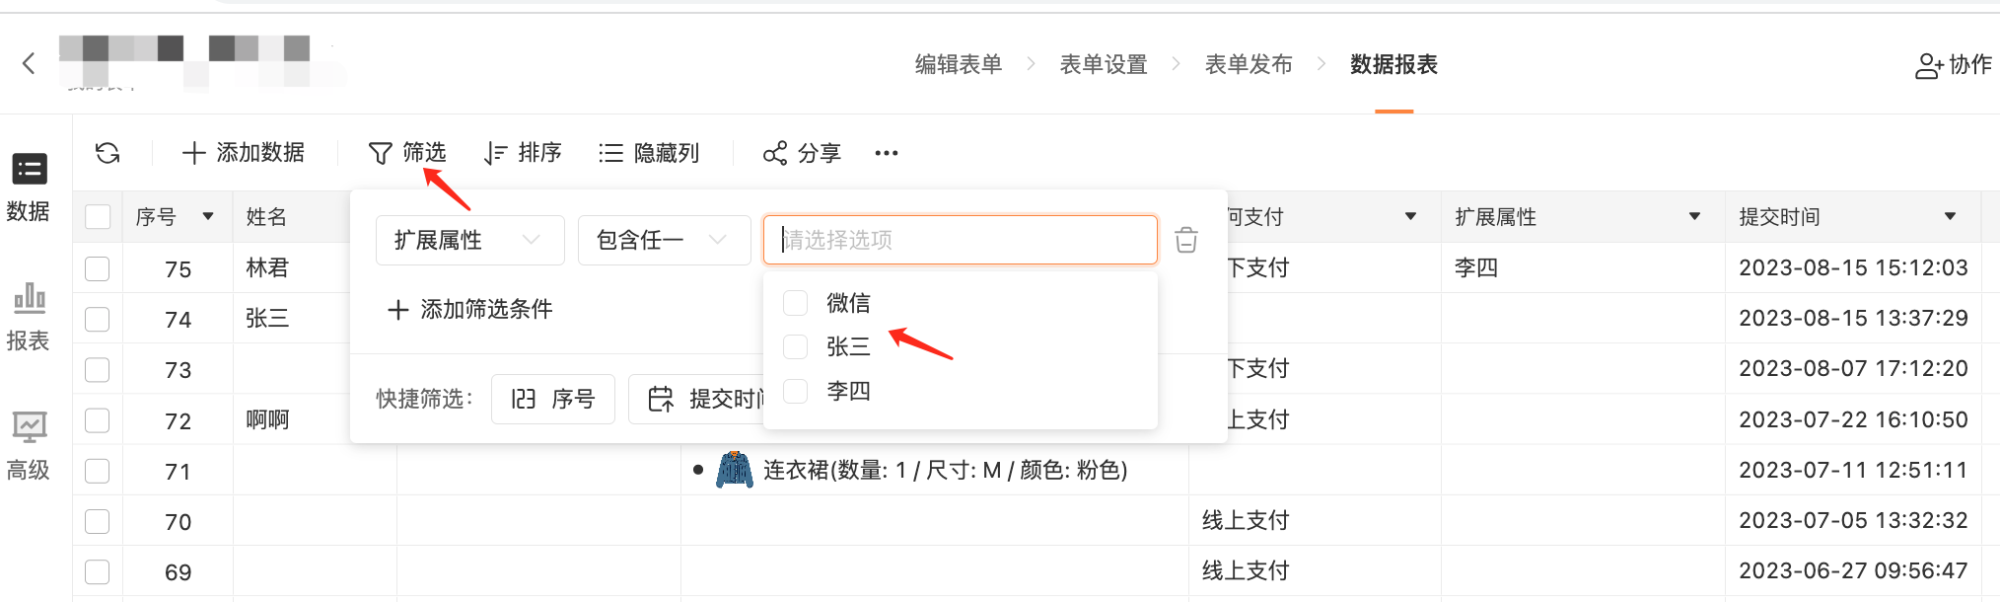The image size is (2000, 602).
Task: Open the 筛选 filter funnel icon
Action: coord(380,153)
